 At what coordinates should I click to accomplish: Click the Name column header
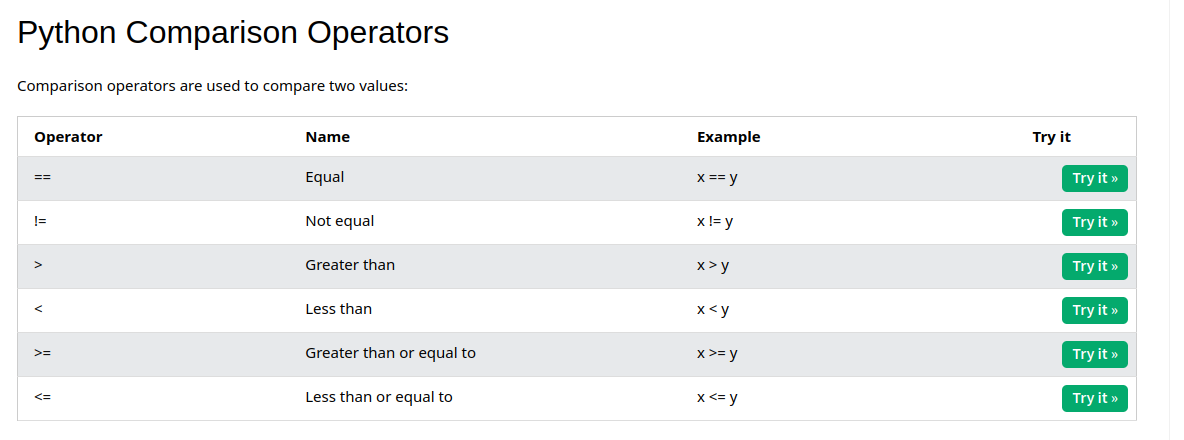[x=327, y=137]
